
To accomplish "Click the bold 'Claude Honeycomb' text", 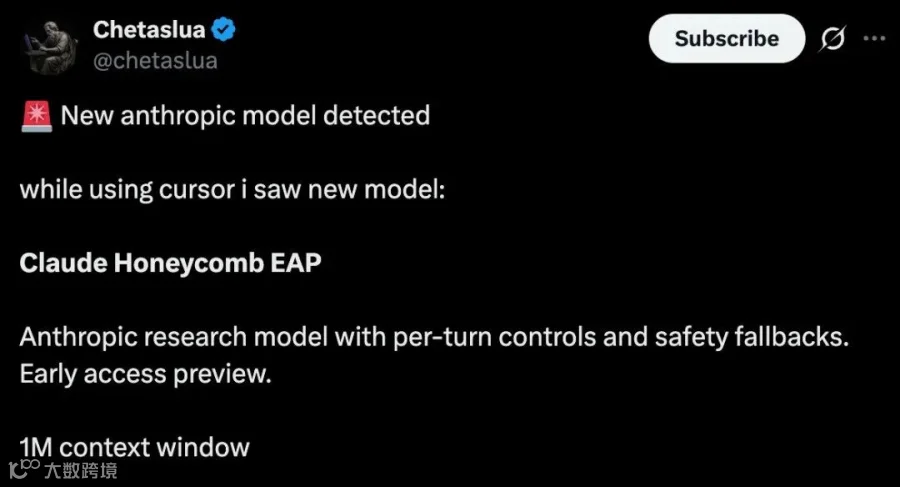I will 142,264.
